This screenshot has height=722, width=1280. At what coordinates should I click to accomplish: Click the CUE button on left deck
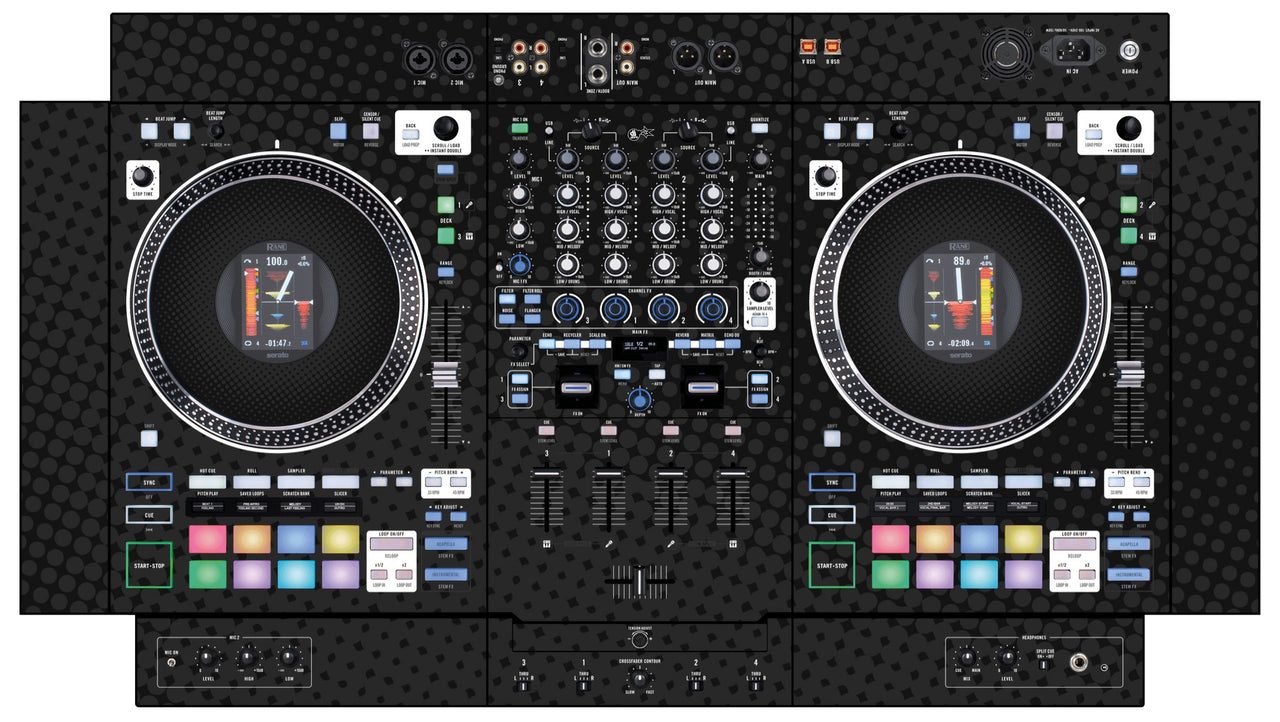[x=148, y=515]
